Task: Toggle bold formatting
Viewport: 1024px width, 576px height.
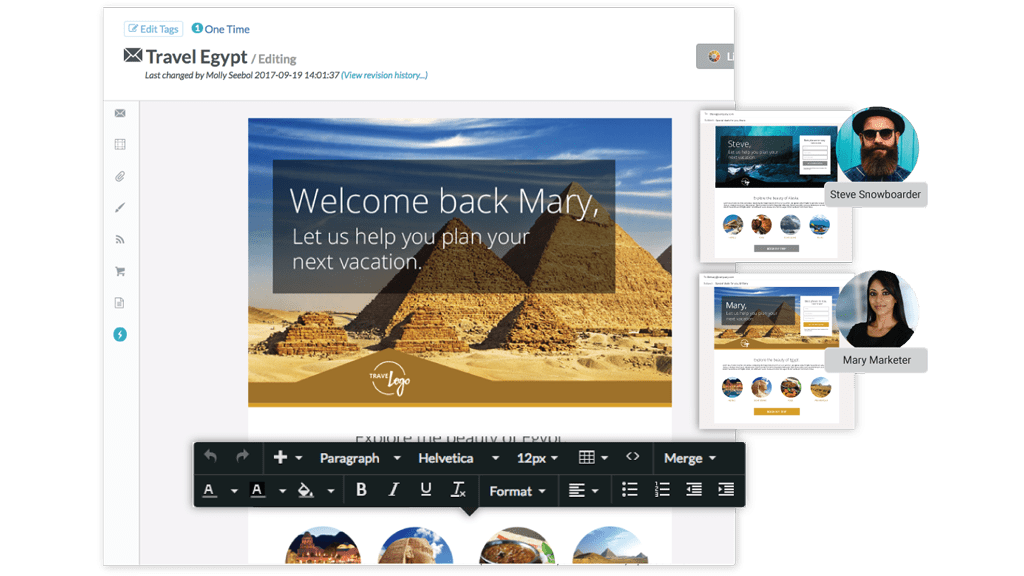Action: [x=361, y=489]
